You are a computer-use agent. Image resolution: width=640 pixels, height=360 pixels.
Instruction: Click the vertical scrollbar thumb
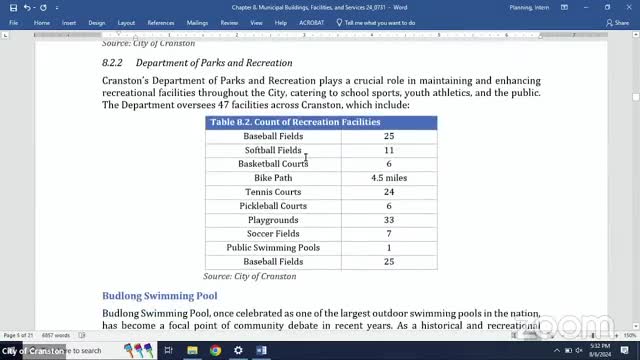coord(636,97)
